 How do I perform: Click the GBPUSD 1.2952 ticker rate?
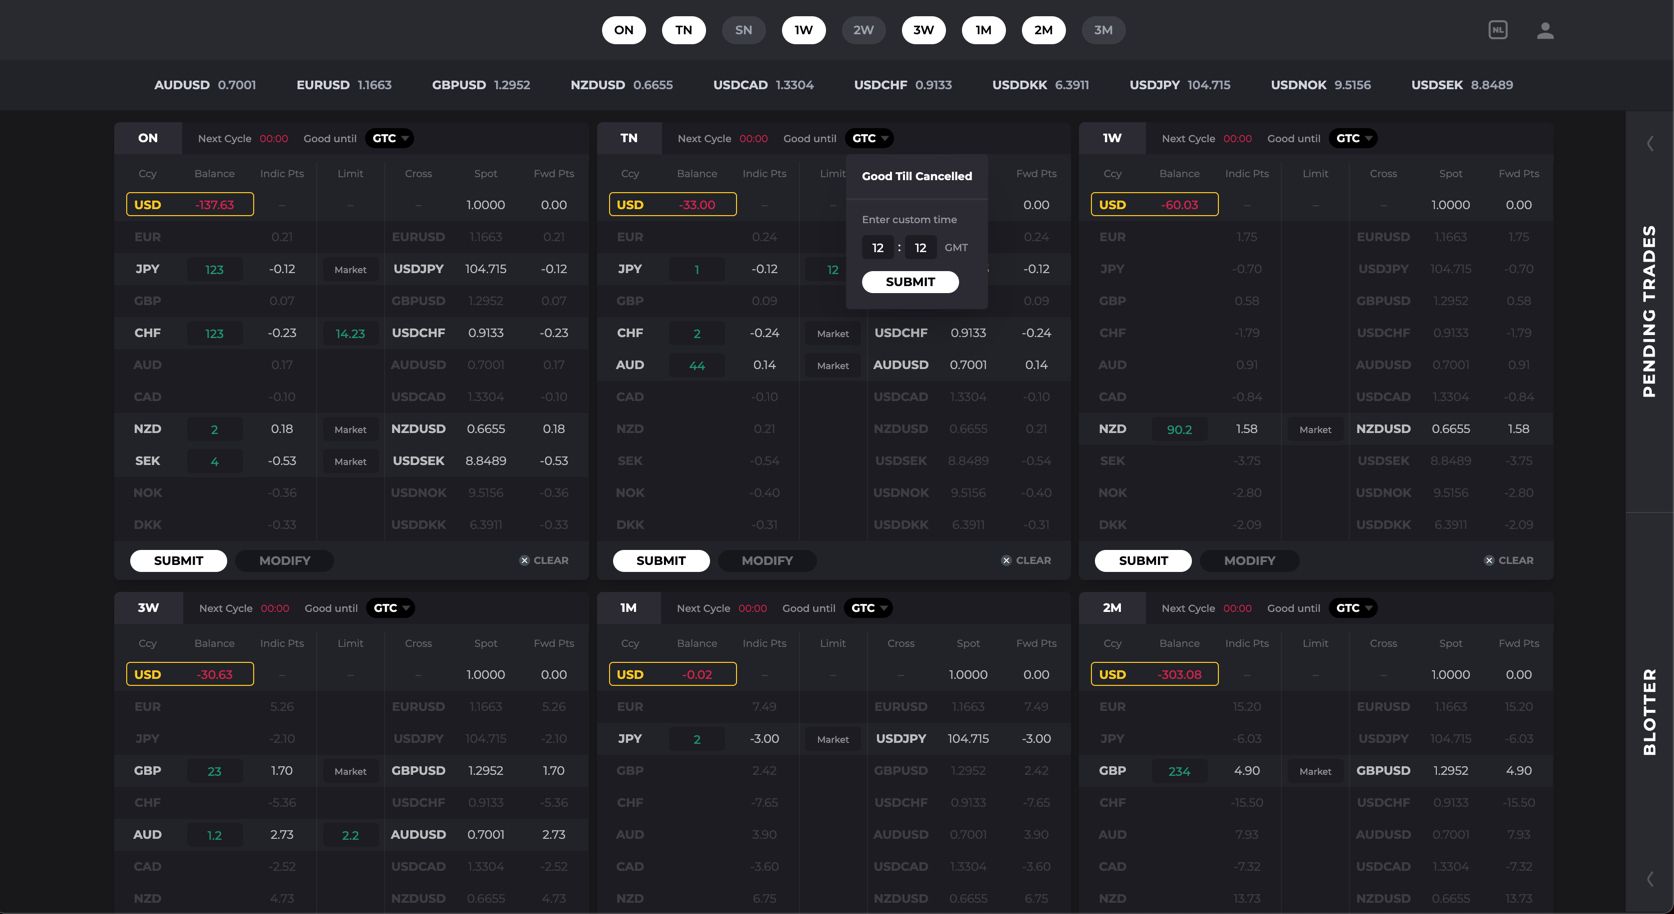[481, 85]
